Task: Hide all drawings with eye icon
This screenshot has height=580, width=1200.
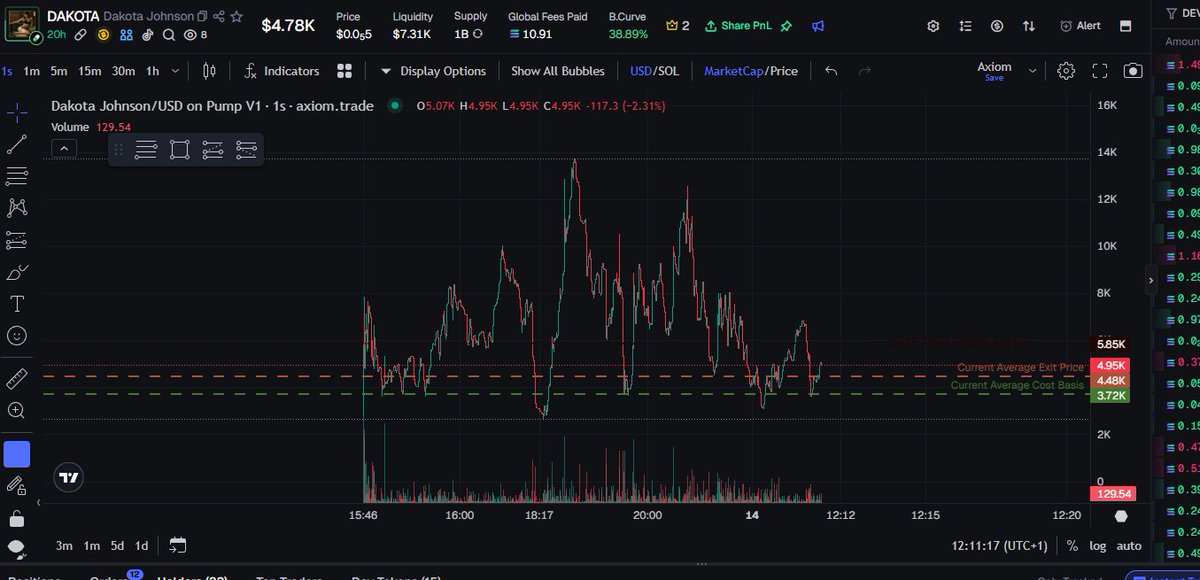Action: click(x=17, y=548)
